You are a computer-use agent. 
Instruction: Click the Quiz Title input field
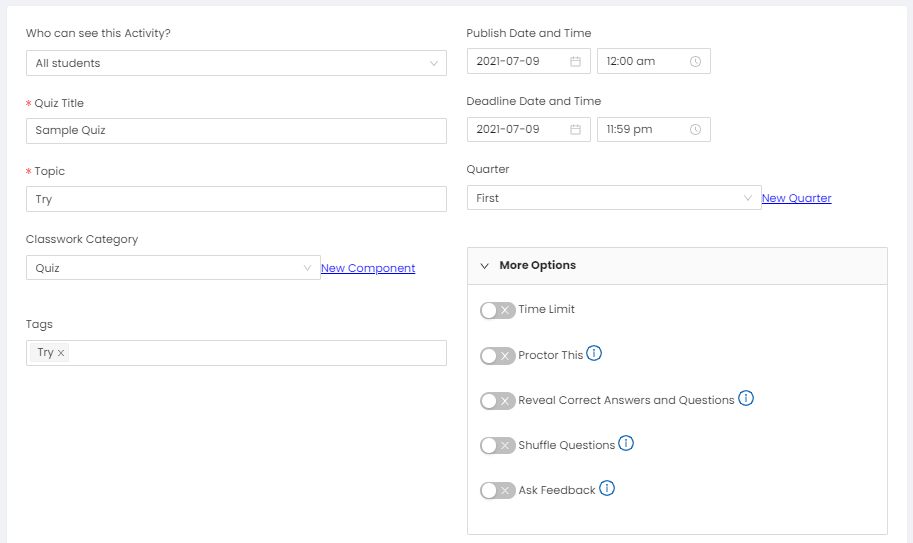(236, 131)
